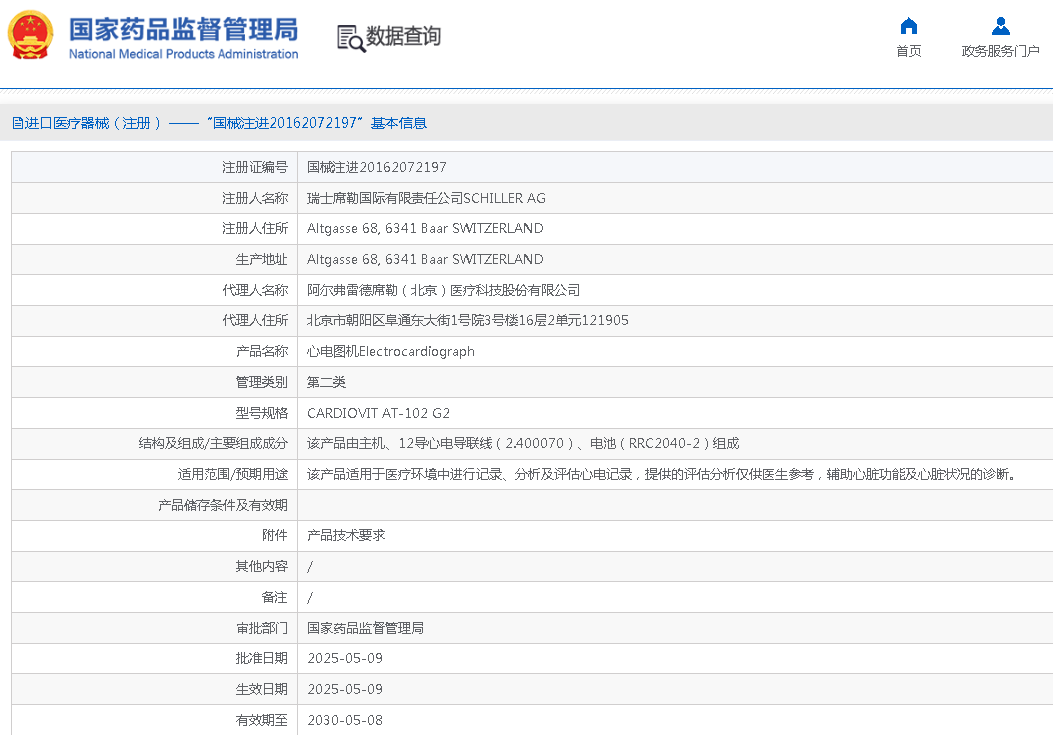Select management class 第二类 value
1053x735 pixels.
(x=326, y=382)
